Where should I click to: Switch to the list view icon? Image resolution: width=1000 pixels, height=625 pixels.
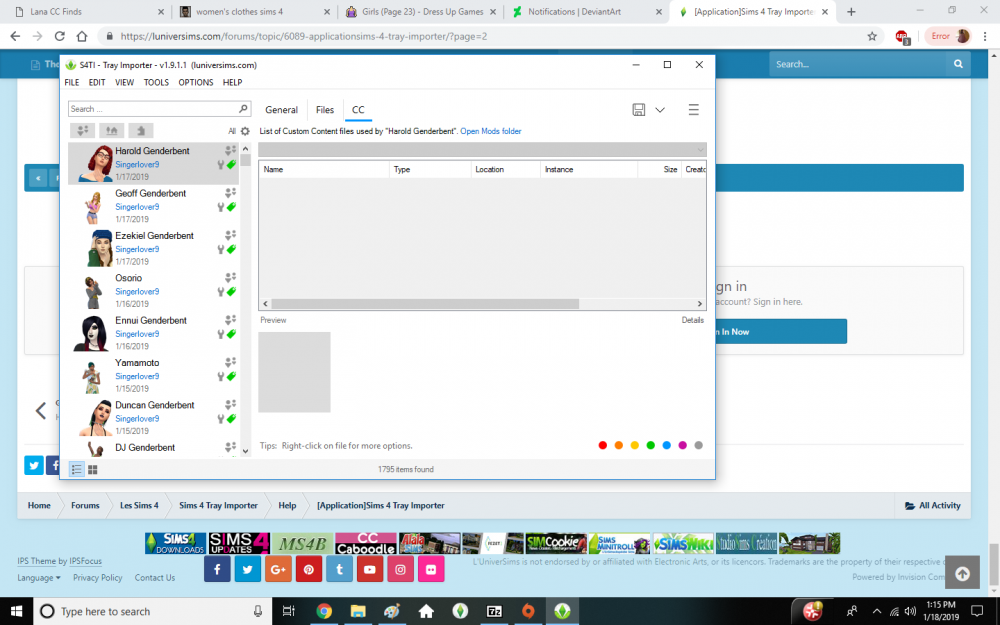[x=77, y=469]
